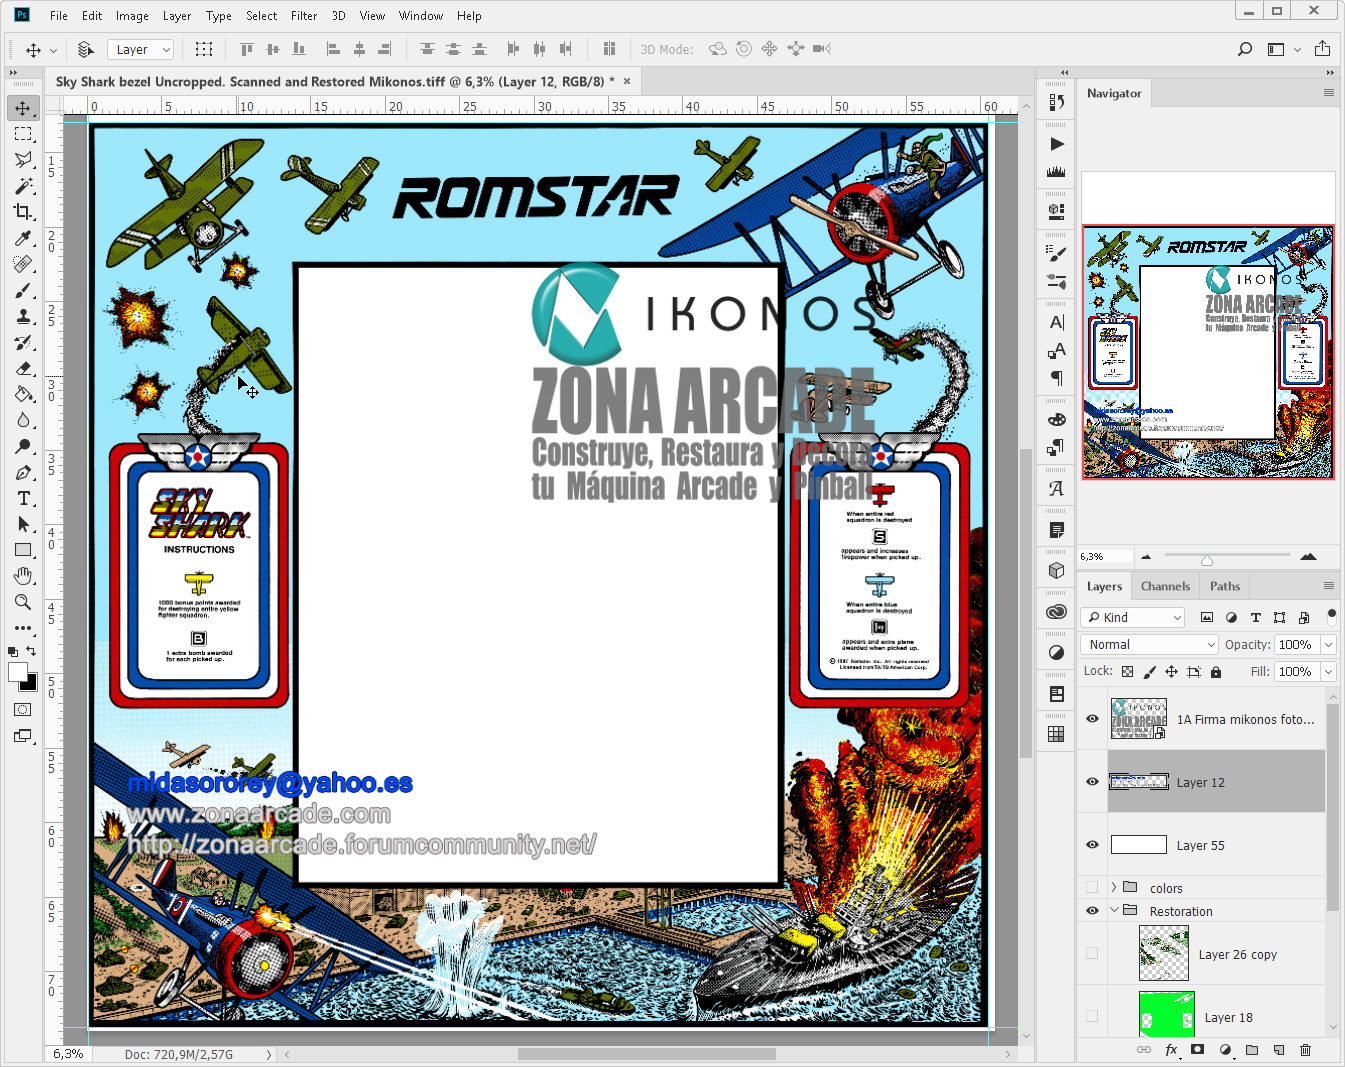Expand the colors layer group
The image size is (1345, 1067).
(x=1114, y=887)
